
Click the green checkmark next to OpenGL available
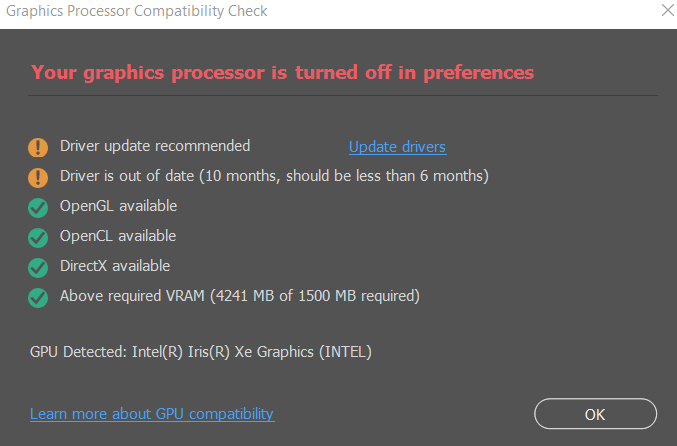coord(38,208)
